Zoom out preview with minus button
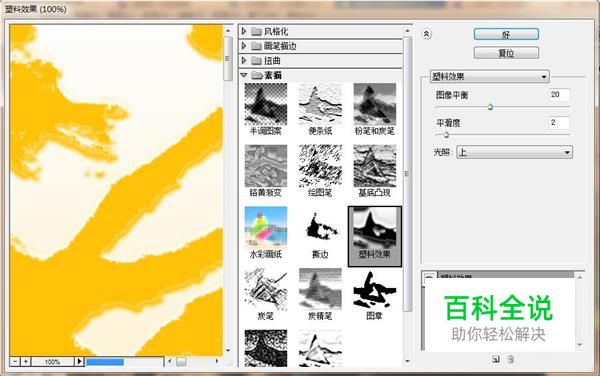This screenshot has width=600, height=376. (15, 361)
